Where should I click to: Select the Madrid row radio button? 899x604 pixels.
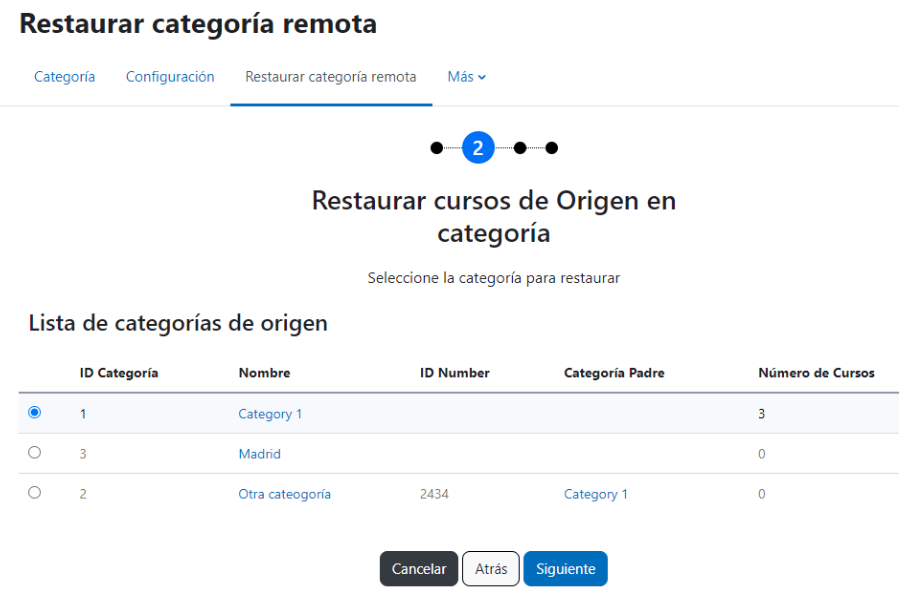[x=34, y=453]
